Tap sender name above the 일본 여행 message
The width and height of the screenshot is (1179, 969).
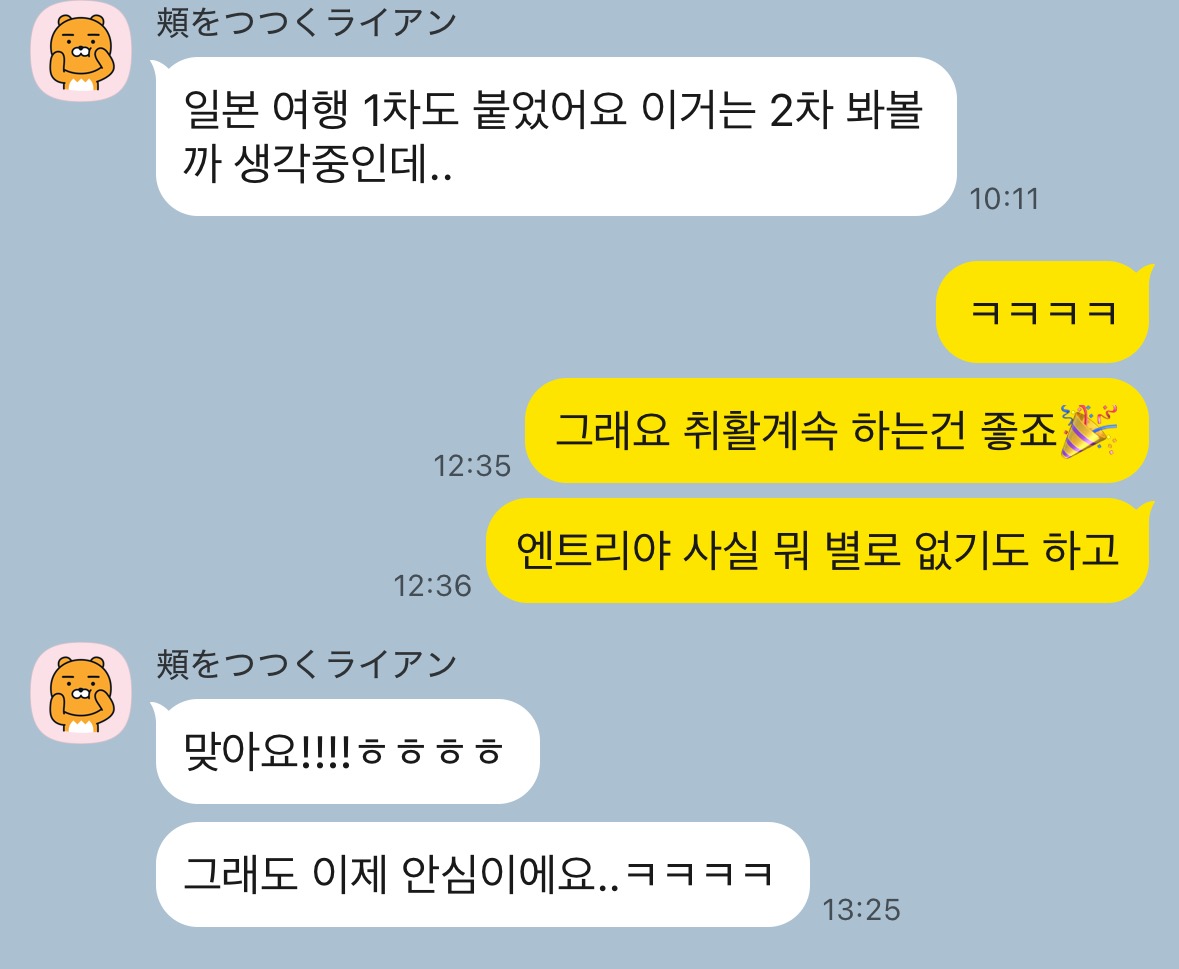coord(306,23)
